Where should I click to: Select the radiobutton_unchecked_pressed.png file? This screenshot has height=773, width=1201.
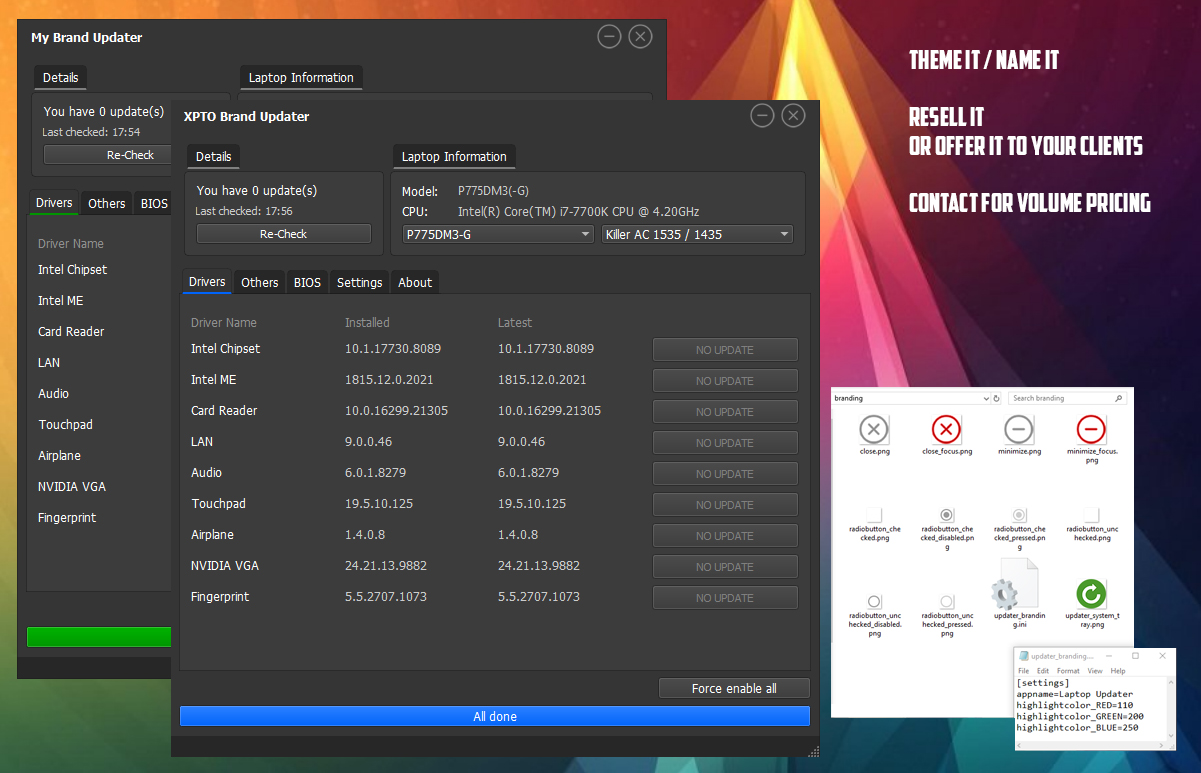[x=946, y=601]
